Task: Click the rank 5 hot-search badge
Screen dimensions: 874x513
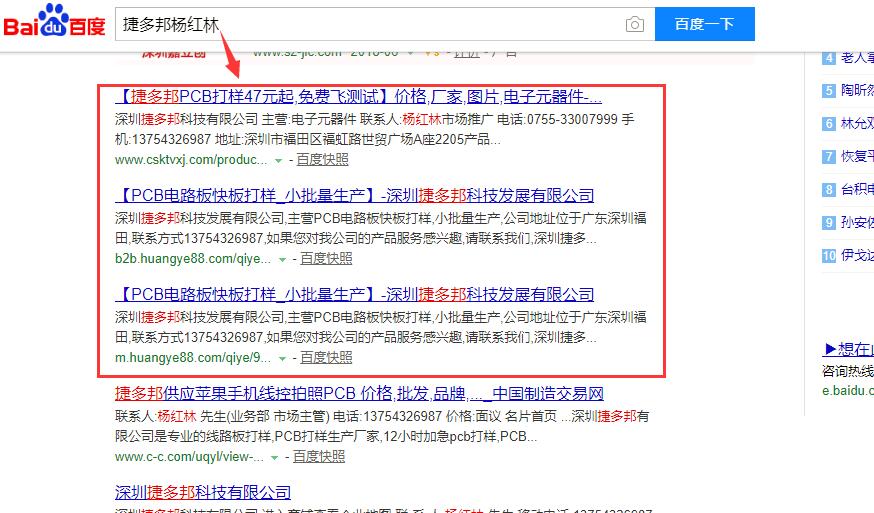Action: point(829,90)
